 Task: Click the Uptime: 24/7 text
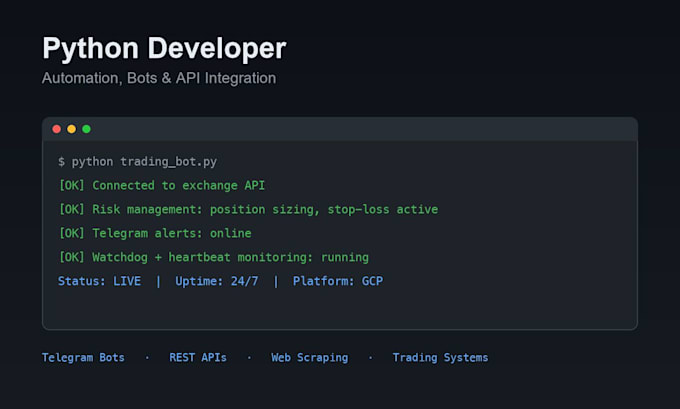point(216,281)
